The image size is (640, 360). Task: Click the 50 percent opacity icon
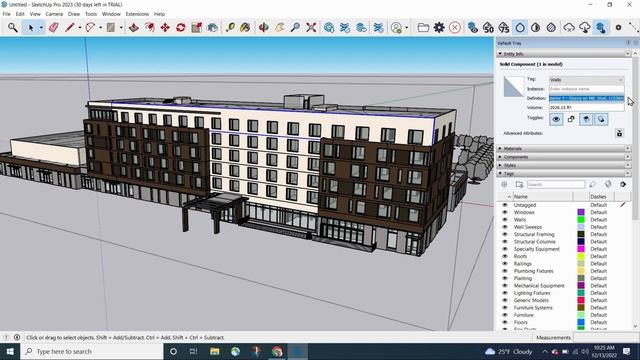tap(488, 27)
